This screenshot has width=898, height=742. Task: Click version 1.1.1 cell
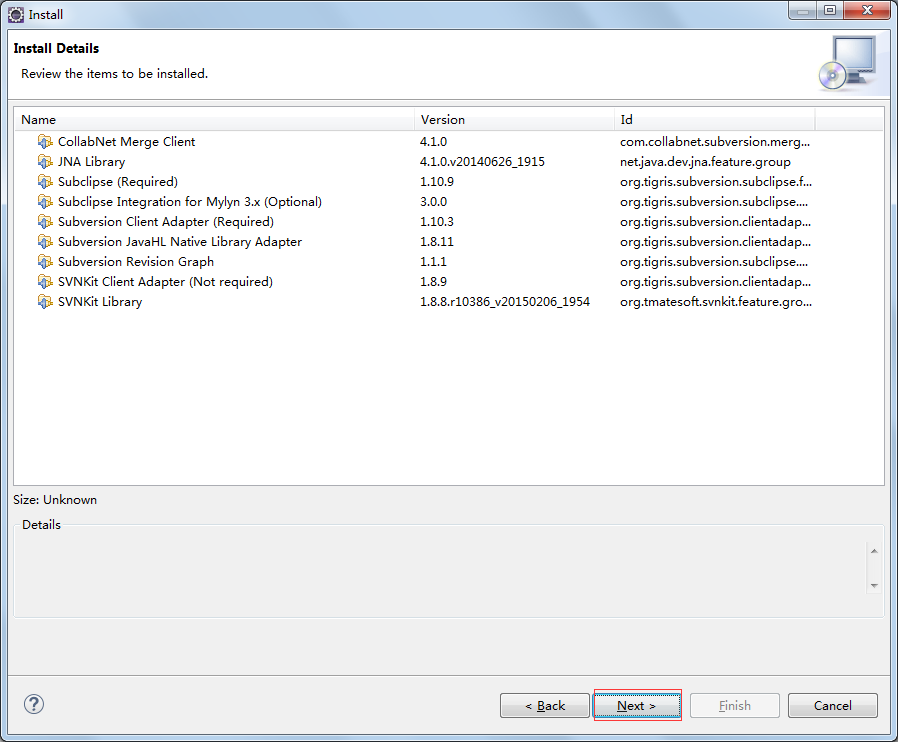(434, 262)
